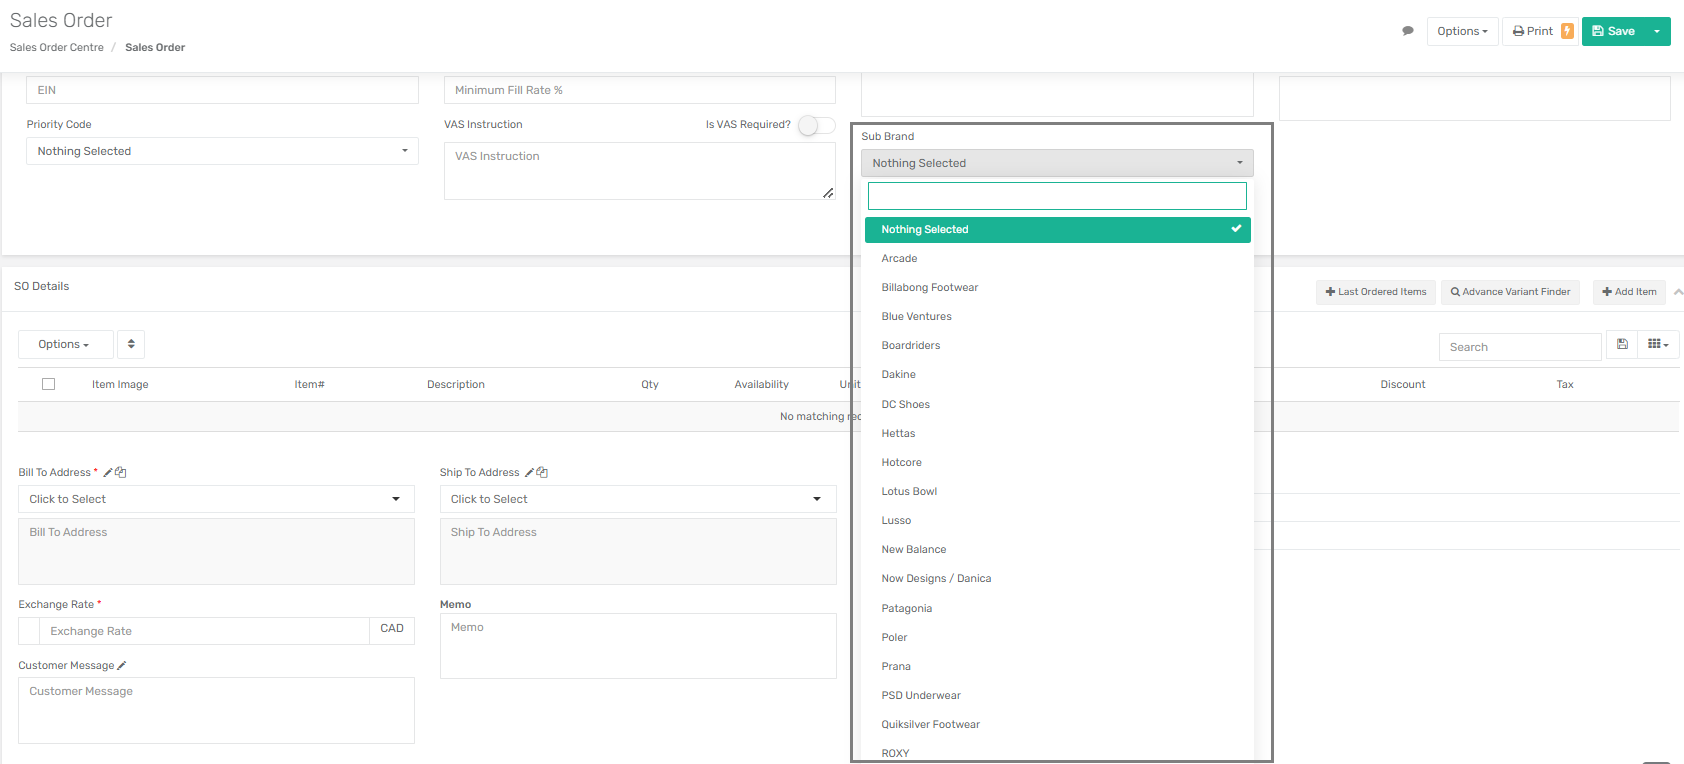1684x764 pixels.
Task: Select Lusso option
Action: [896, 520]
